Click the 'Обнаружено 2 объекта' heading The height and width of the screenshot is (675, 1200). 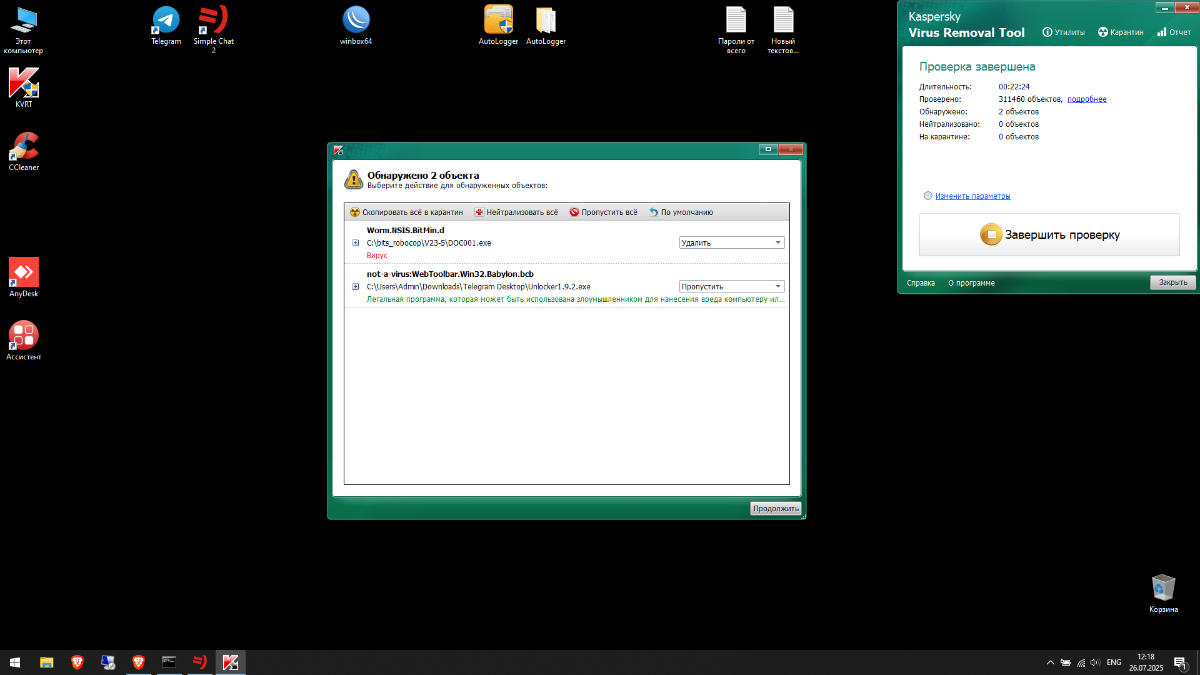tap(423, 175)
